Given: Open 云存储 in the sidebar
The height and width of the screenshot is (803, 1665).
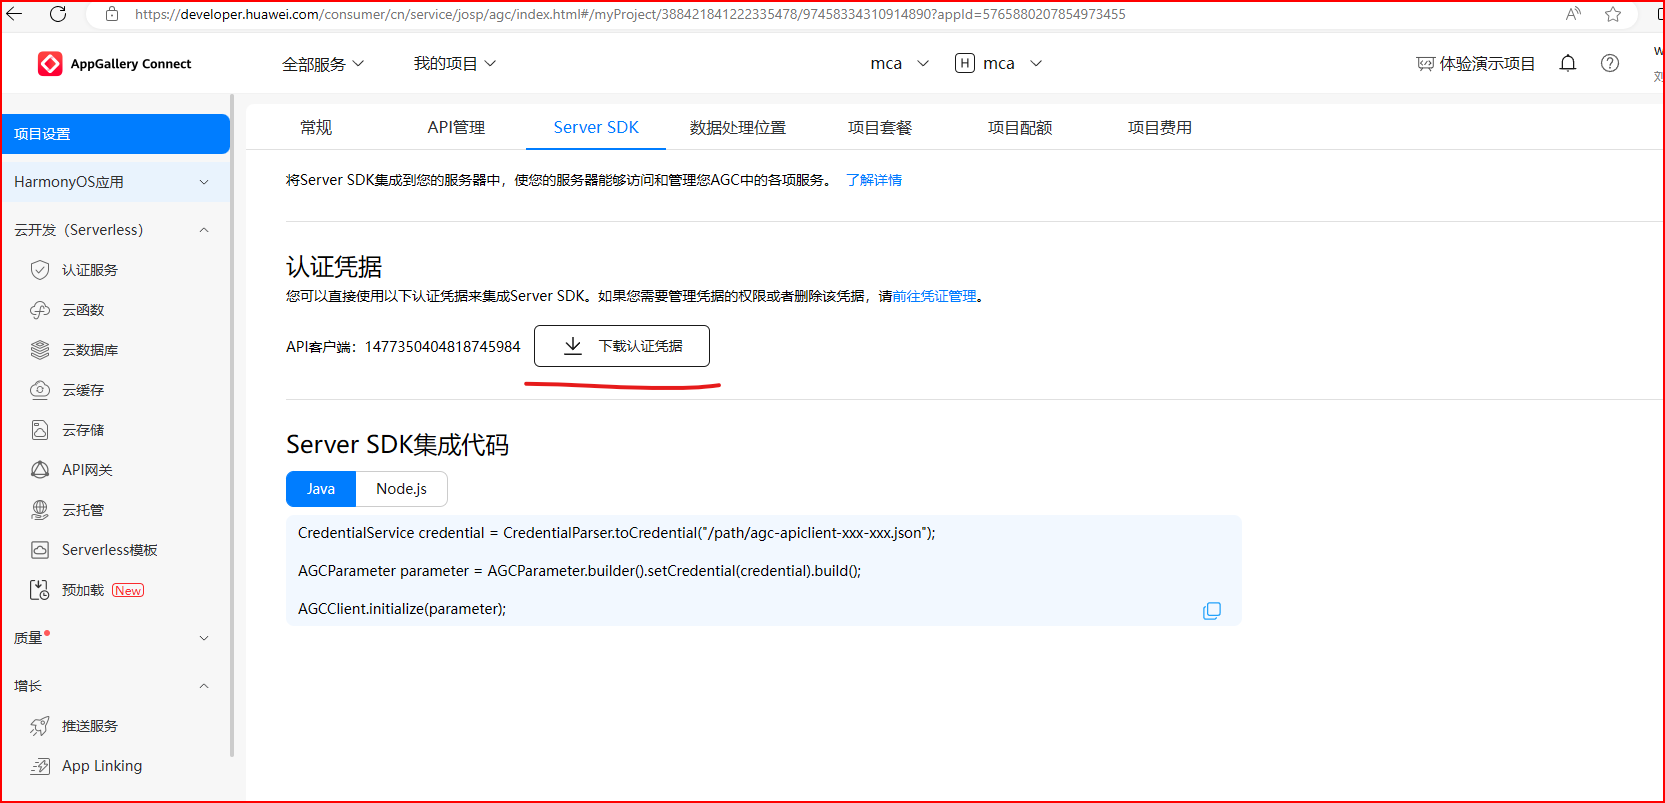Looking at the screenshot, I should point(83,430).
